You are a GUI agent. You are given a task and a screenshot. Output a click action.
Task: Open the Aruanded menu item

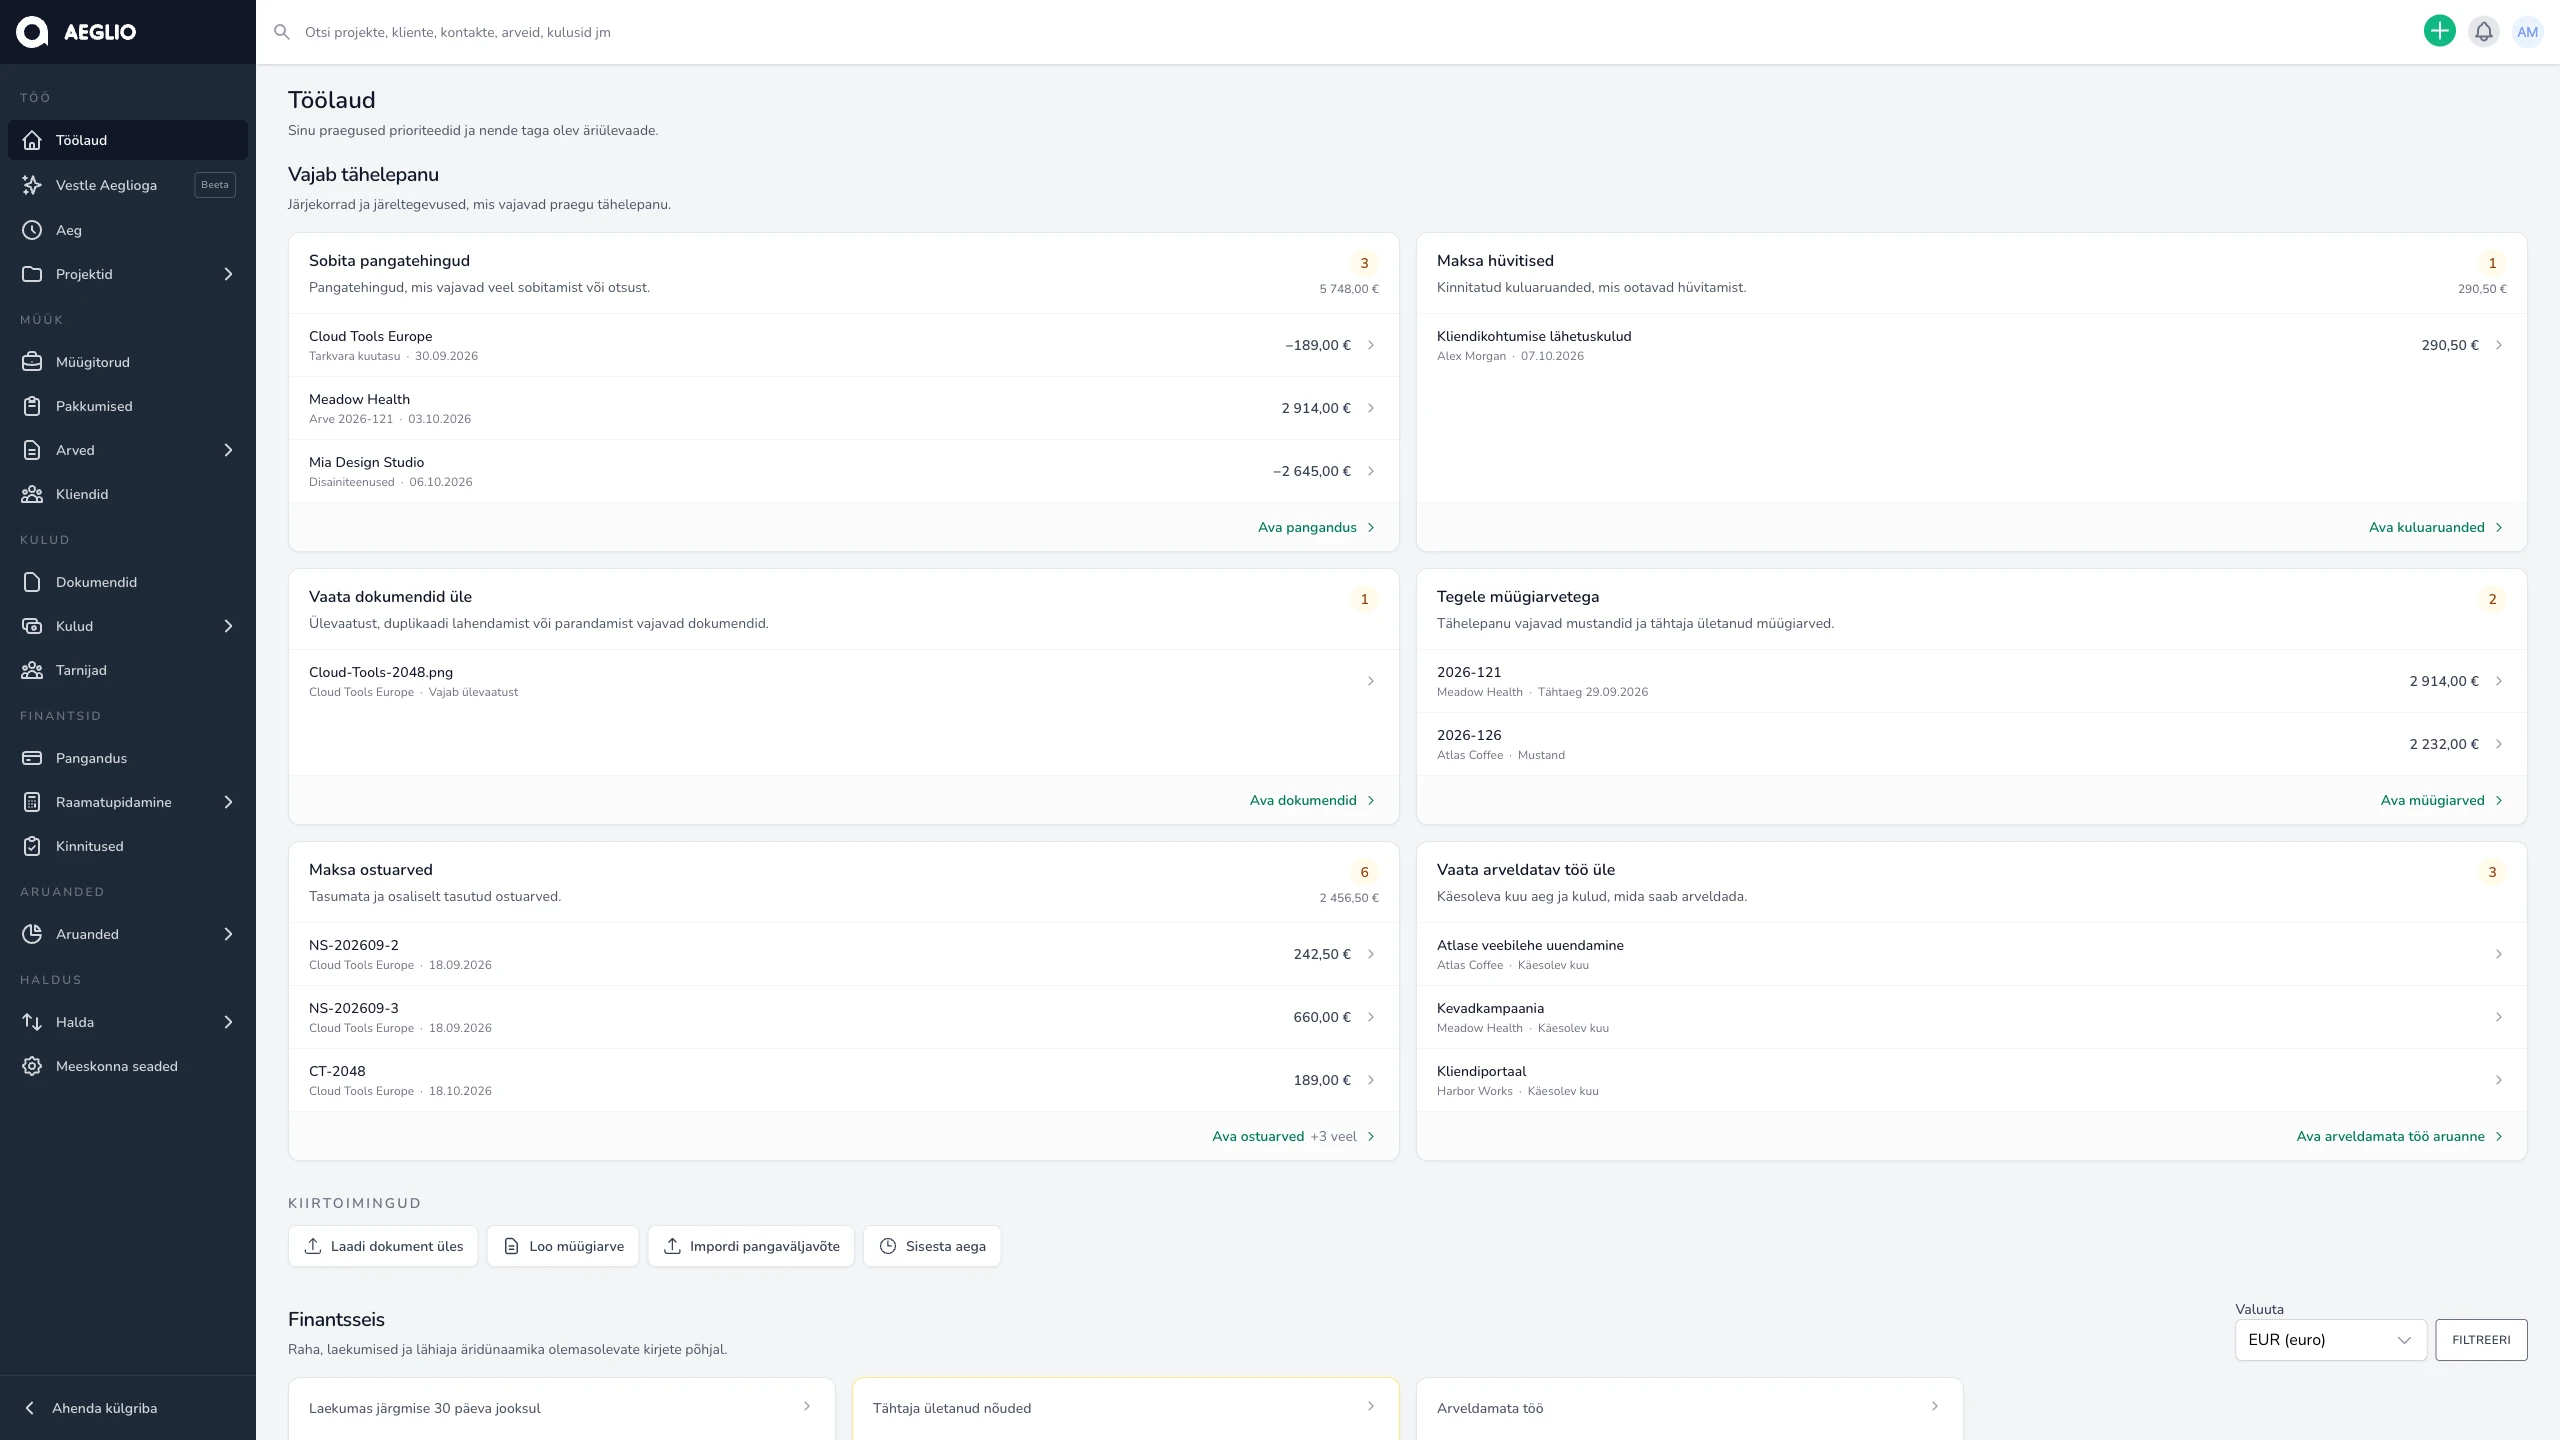[128, 934]
